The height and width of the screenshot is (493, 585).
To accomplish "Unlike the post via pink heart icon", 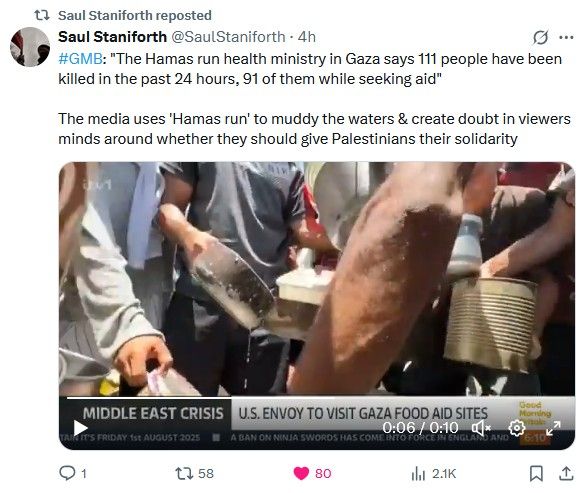I will [x=301, y=473].
